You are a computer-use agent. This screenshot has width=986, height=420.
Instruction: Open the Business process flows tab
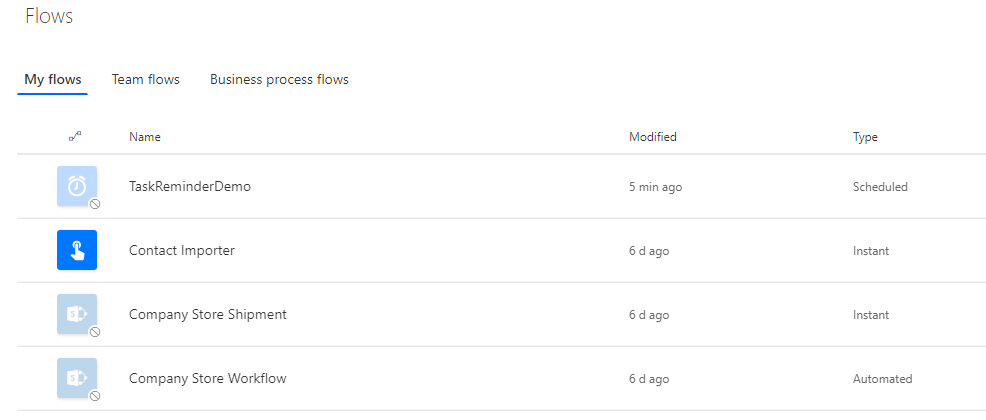click(279, 80)
